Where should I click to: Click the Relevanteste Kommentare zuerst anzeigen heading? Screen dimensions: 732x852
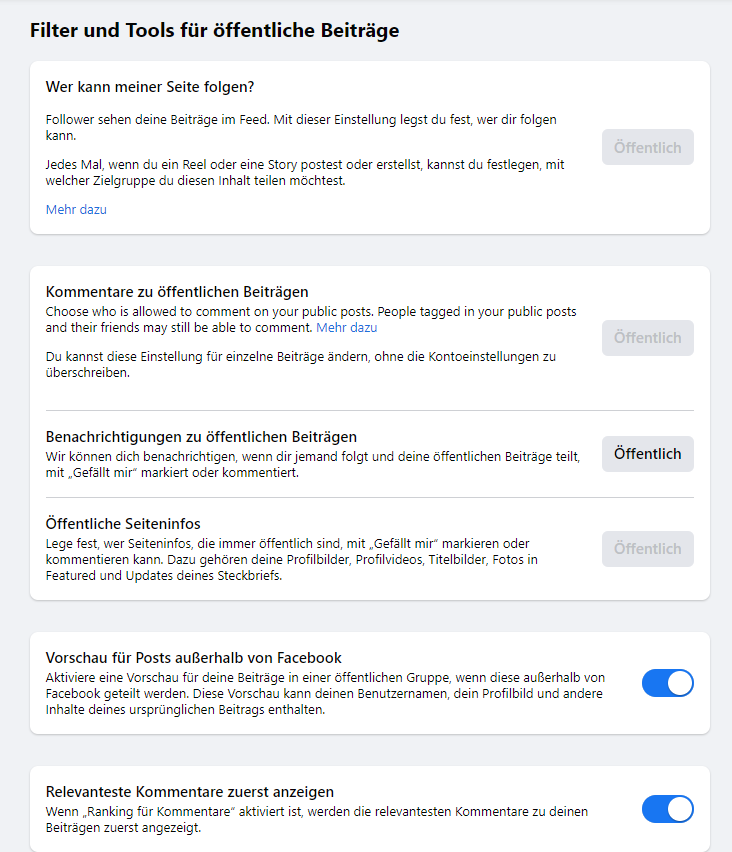[x=190, y=792]
